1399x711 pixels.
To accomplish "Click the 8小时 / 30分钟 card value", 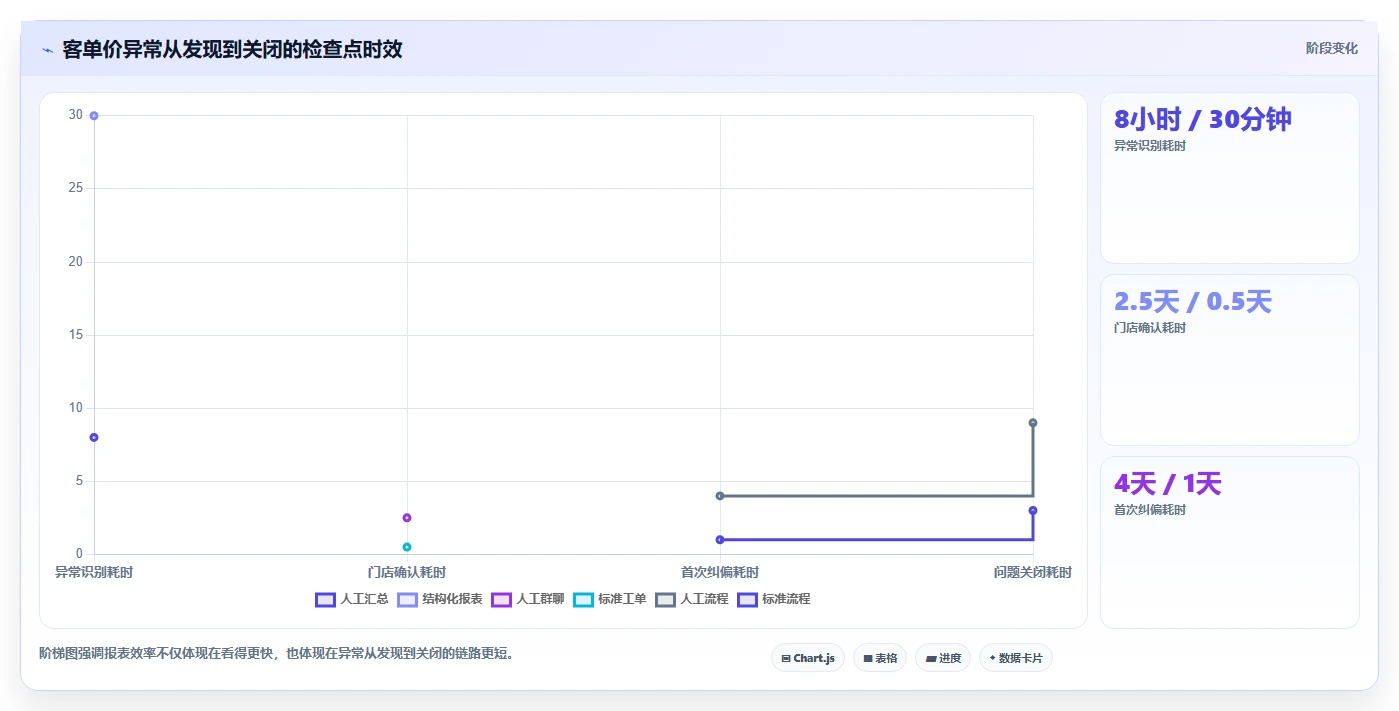I will click(1203, 120).
